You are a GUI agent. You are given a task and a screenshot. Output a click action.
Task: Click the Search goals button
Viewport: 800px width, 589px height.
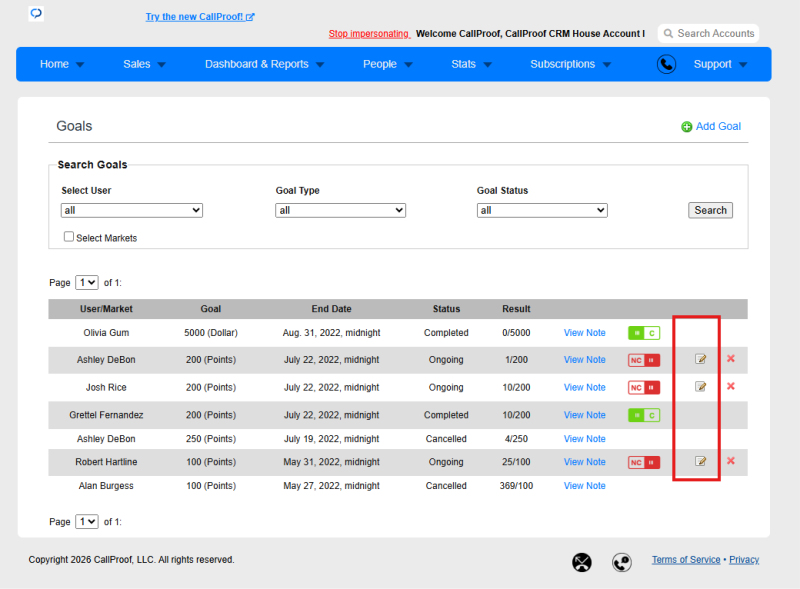pyautogui.click(x=710, y=210)
